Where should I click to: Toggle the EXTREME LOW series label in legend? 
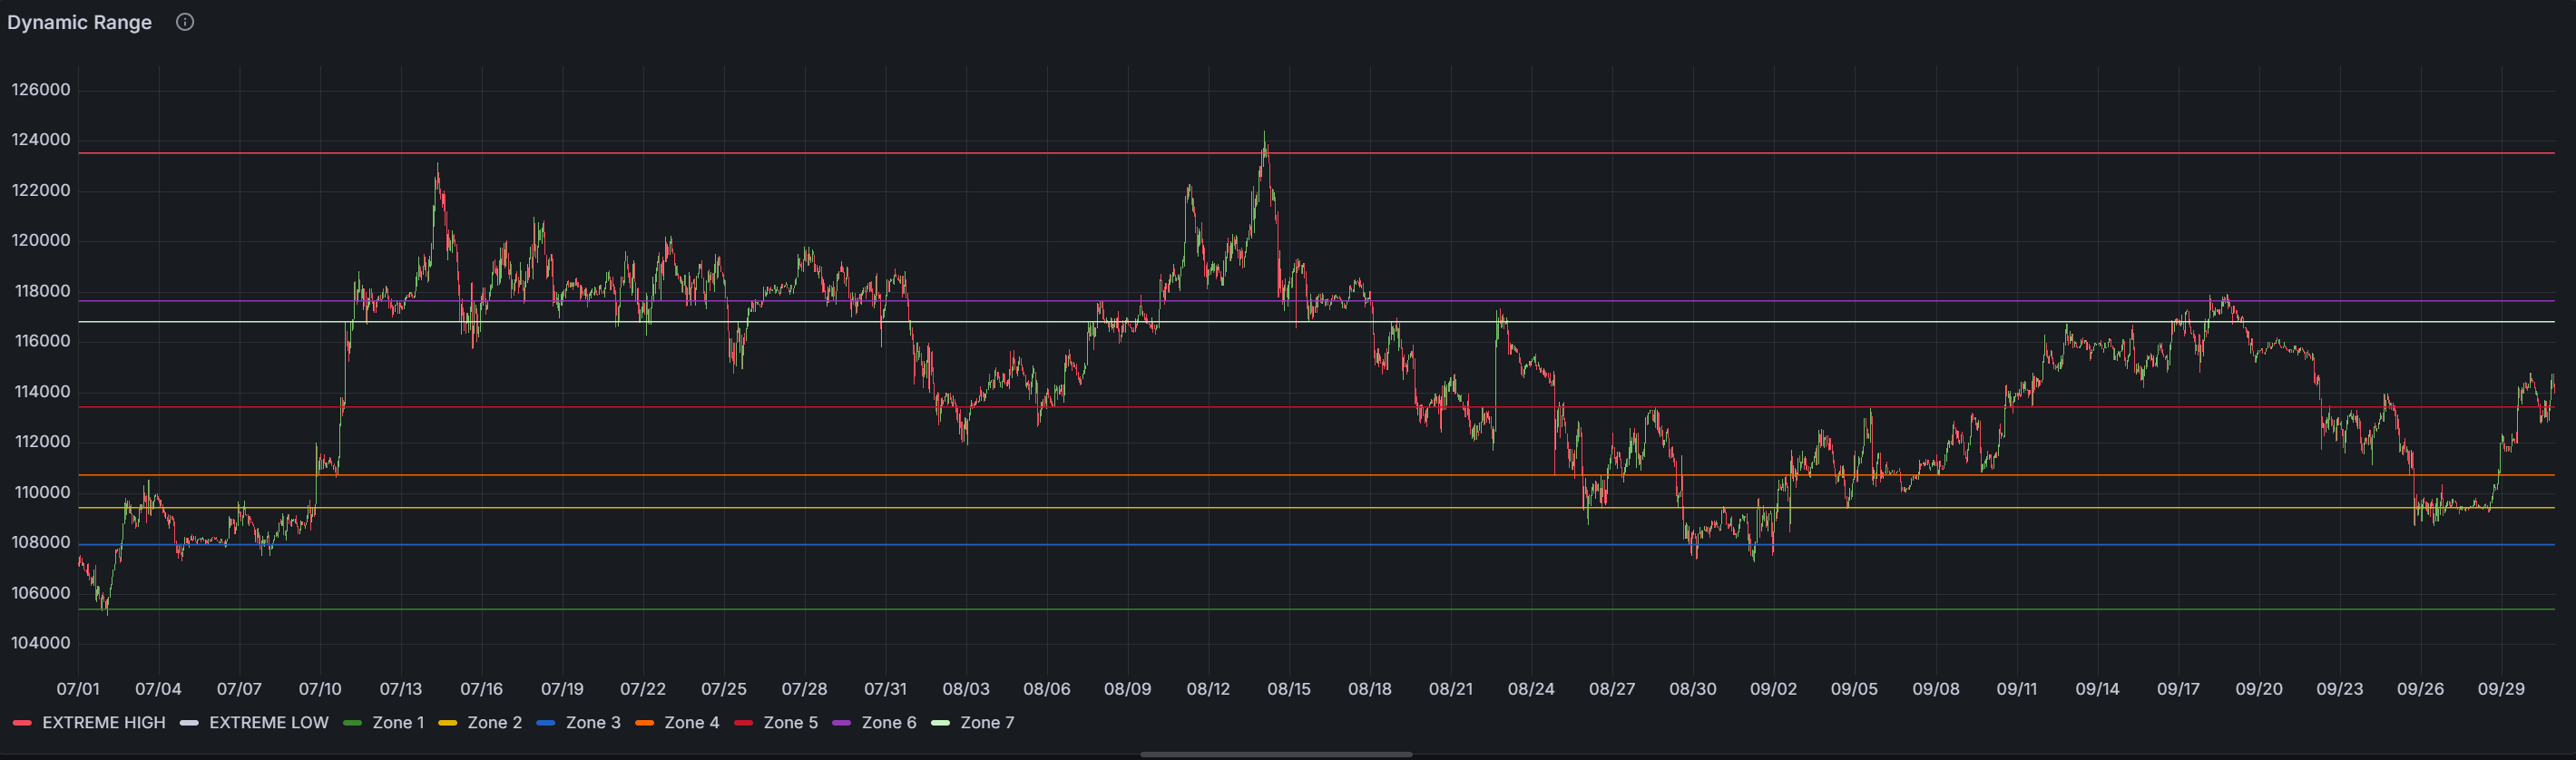268,722
